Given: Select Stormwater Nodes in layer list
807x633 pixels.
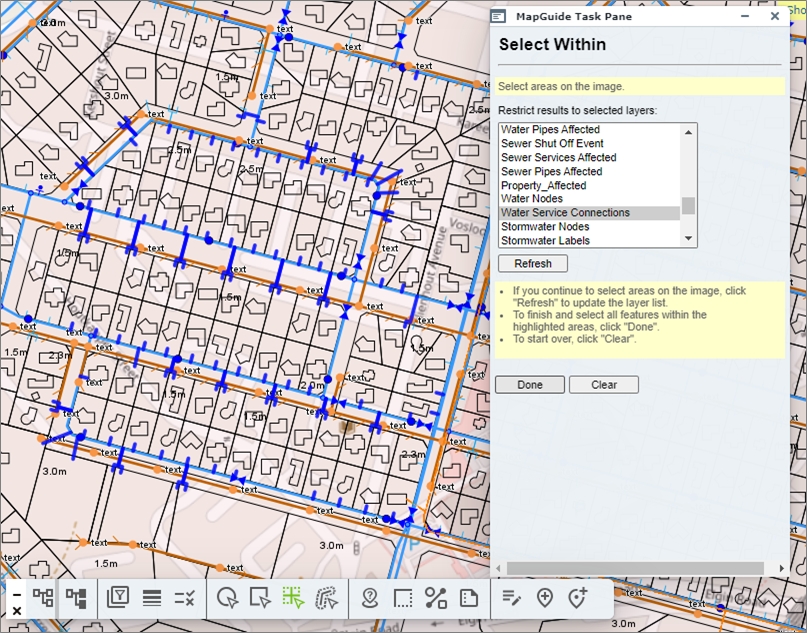Looking at the screenshot, I should pos(545,227).
